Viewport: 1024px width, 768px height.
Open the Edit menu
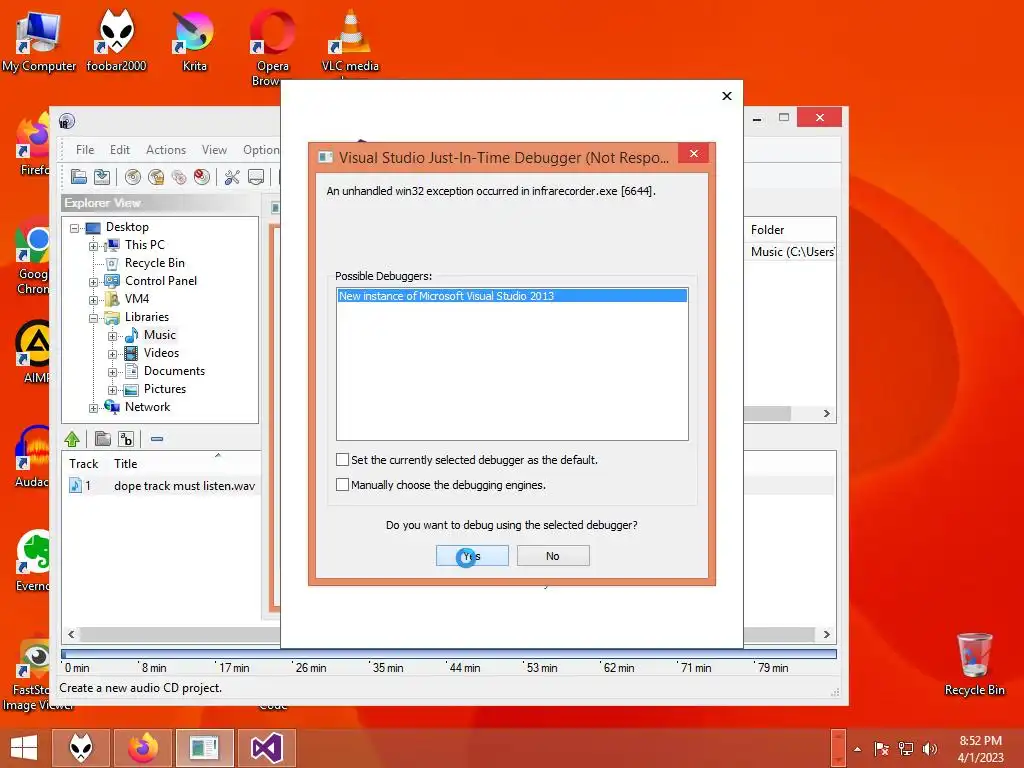pyautogui.click(x=120, y=150)
